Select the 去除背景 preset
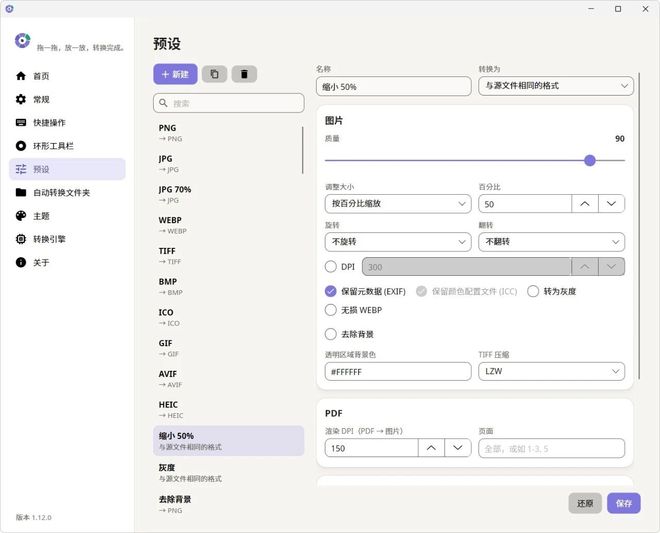The width and height of the screenshot is (660, 533). pyautogui.click(x=227, y=504)
